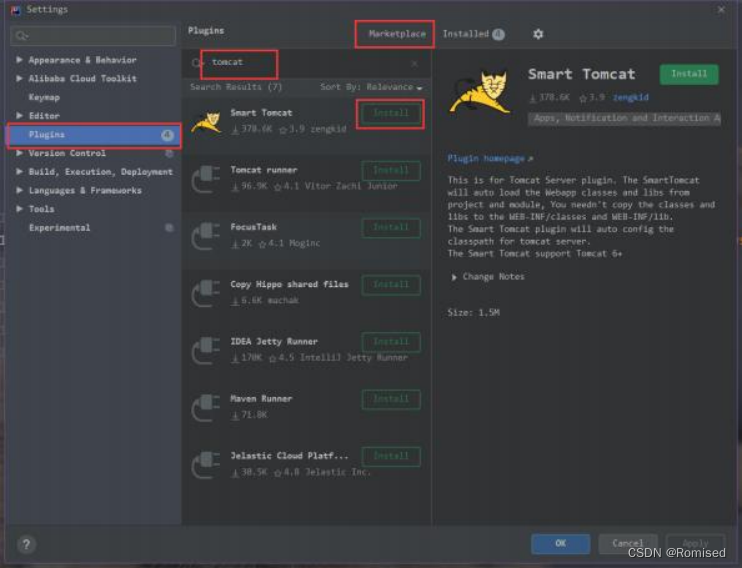Click the large Smart Tomcat logo in details pane
Image resolution: width=742 pixels, height=568 pixels.
point(481,92)
